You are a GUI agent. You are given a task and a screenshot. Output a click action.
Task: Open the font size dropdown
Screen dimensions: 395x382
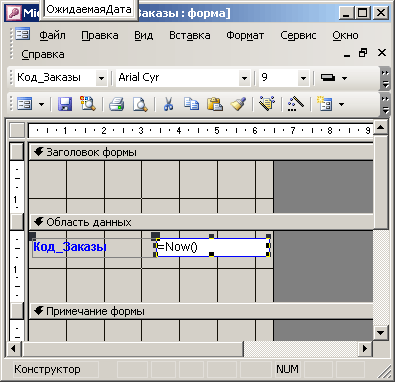(303, 78)
